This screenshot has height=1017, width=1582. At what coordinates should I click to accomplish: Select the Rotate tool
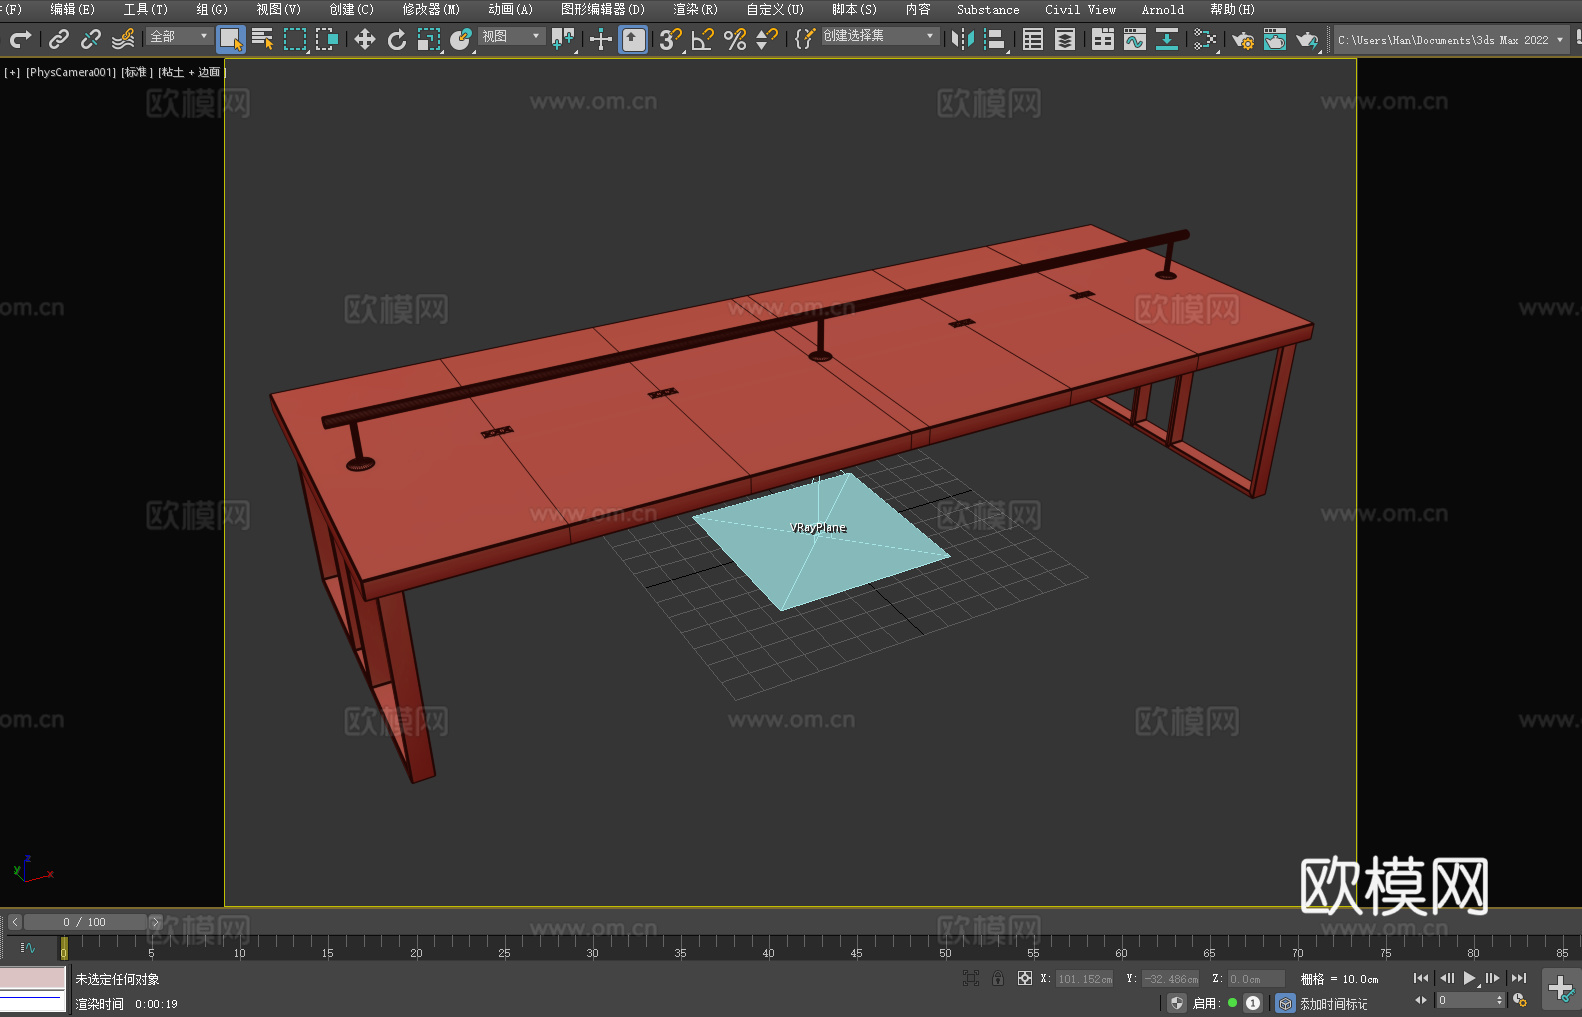tap(397, 39)
